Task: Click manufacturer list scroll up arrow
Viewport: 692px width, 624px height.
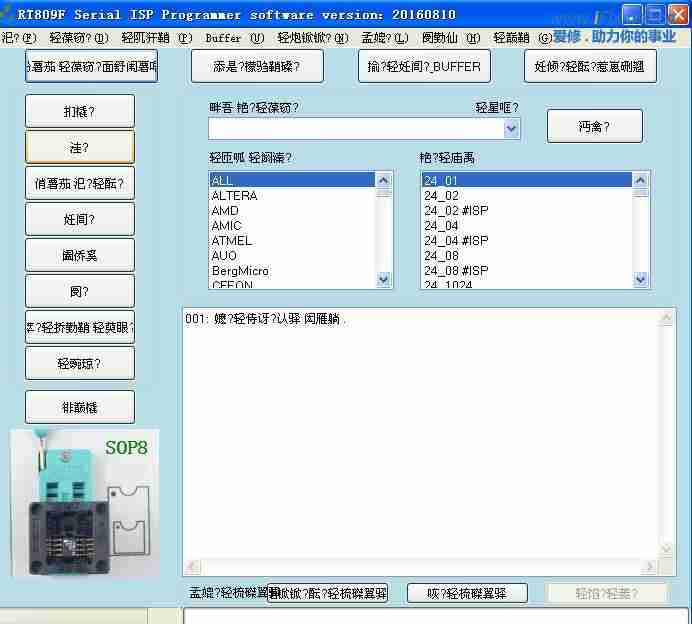Action: pyautogui.click(x=383, y=180)
